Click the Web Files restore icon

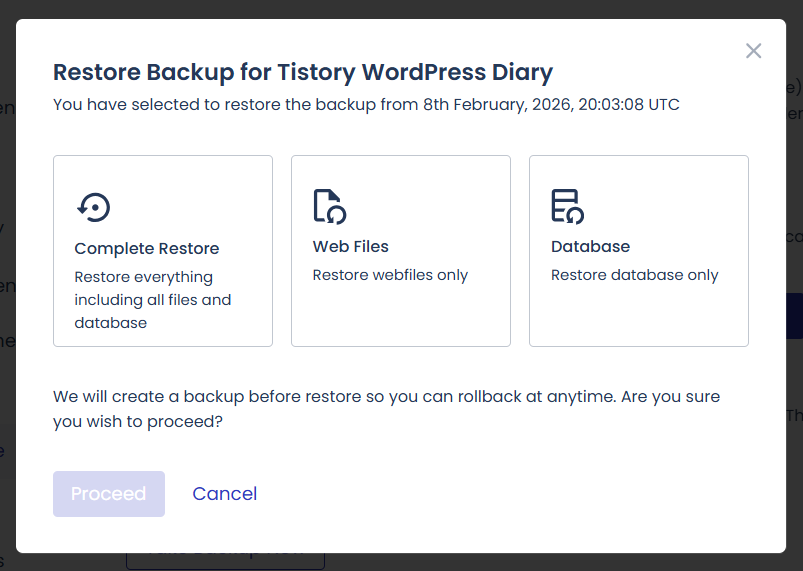(x=329, y=206)
